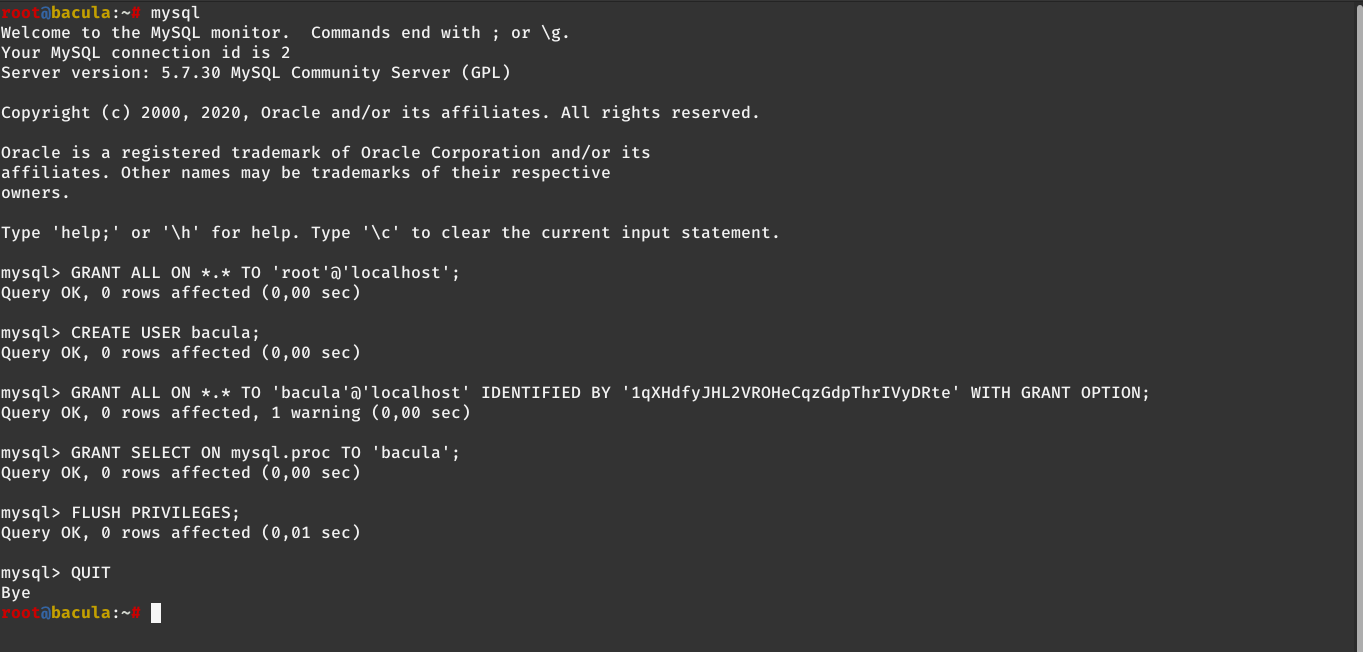This screenshot has height=652, width=1363.
Task: Click the GRANT SELECT ON mysql.proc line
Action: coord(231,453)
